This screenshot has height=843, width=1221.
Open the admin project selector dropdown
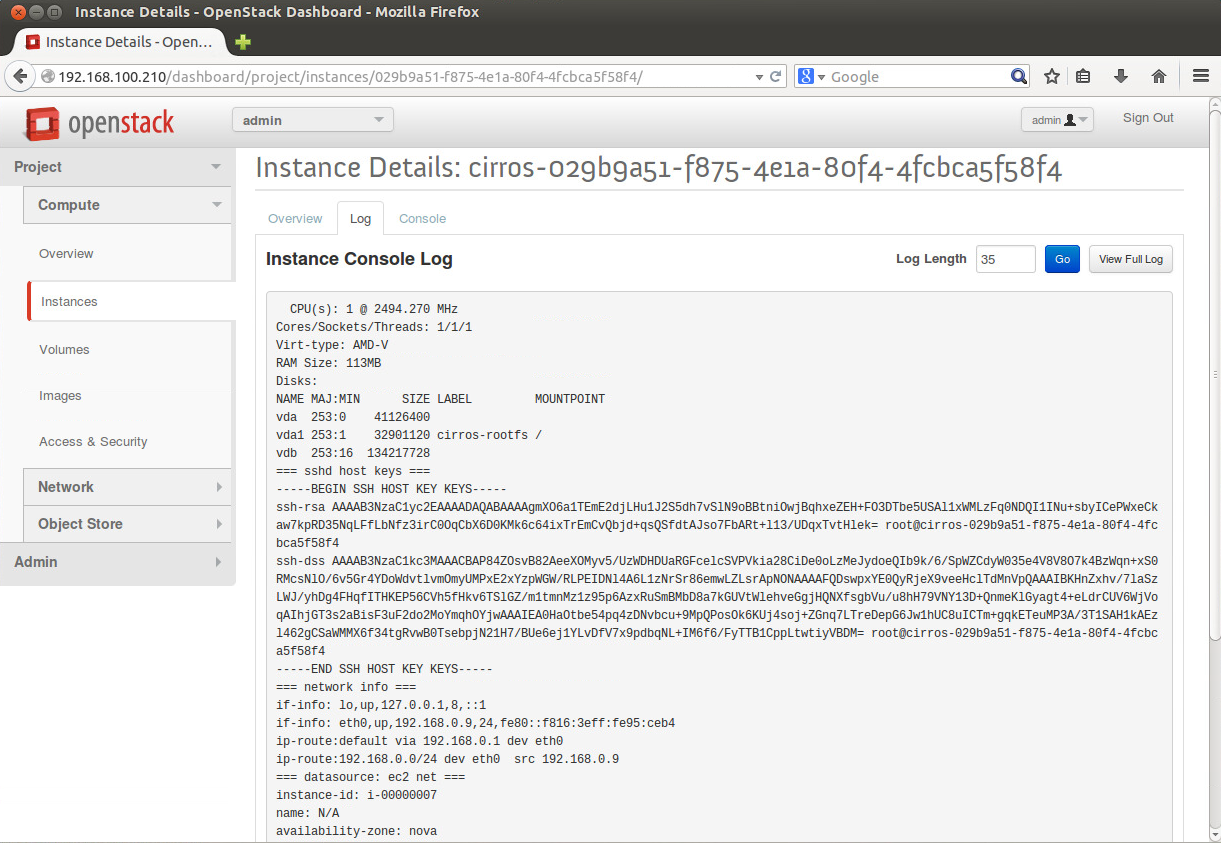pyautogui.click(x=312, y=118)
